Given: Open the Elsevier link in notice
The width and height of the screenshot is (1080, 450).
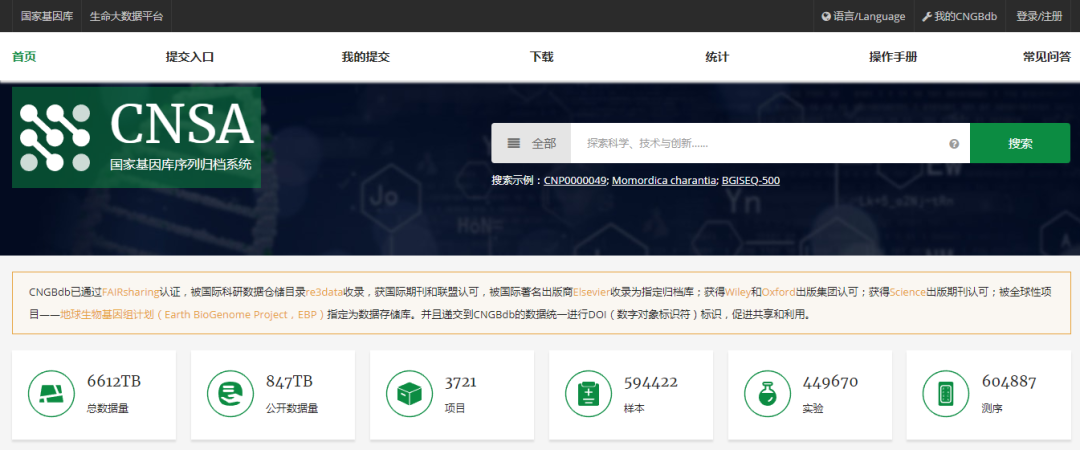Looking at the screenshot, I should [592, 292].
